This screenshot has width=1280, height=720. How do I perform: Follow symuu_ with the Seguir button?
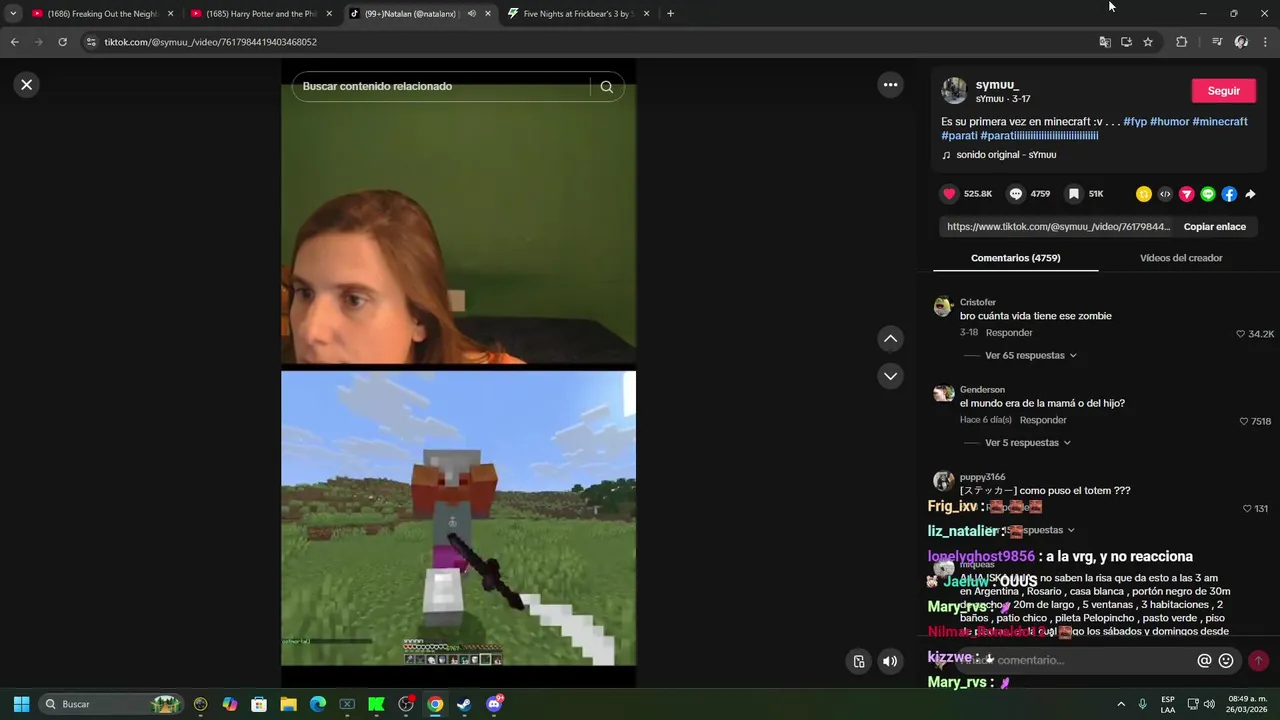(x=1223, y=91)
